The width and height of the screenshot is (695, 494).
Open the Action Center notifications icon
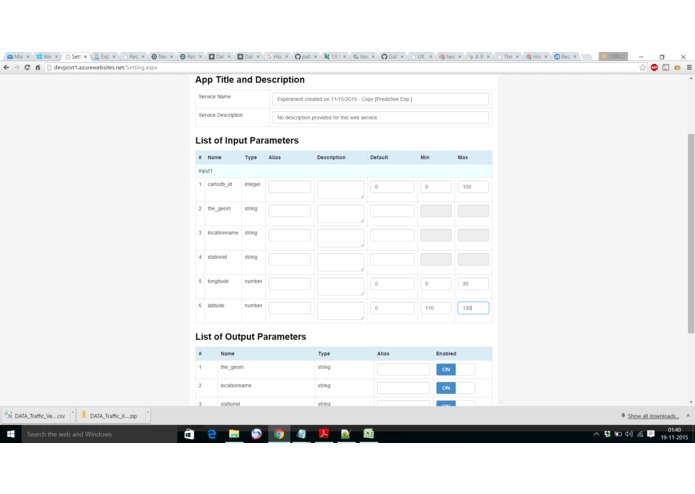point(651,434)
